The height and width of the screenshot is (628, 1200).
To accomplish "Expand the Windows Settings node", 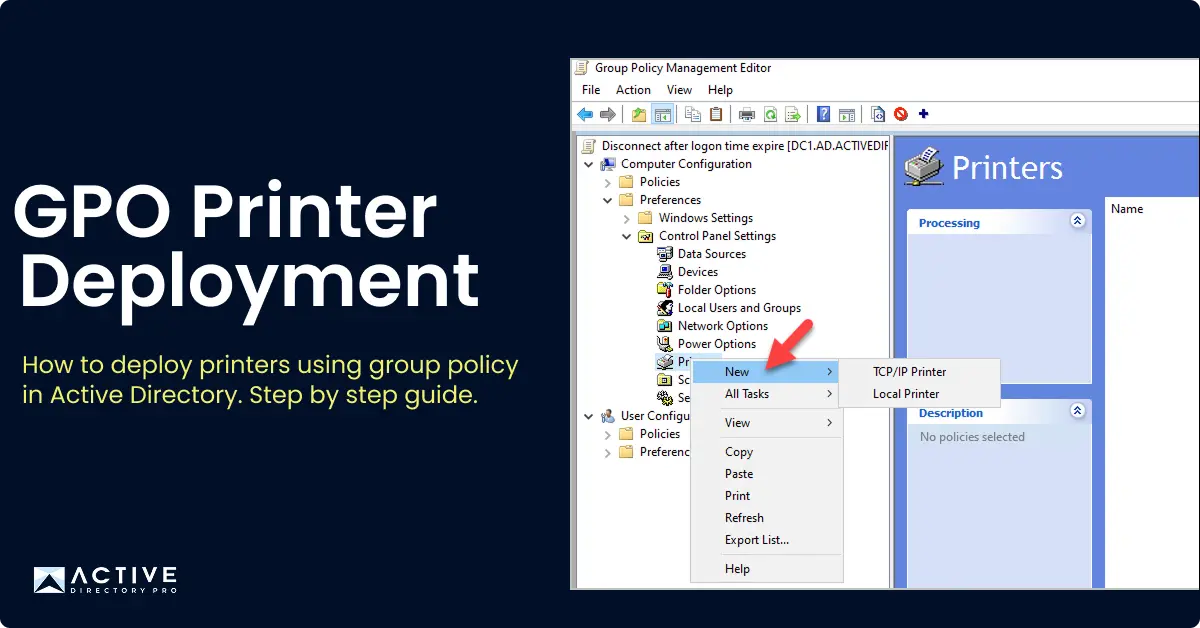I will pyautogui.click(x=627, y=218).
